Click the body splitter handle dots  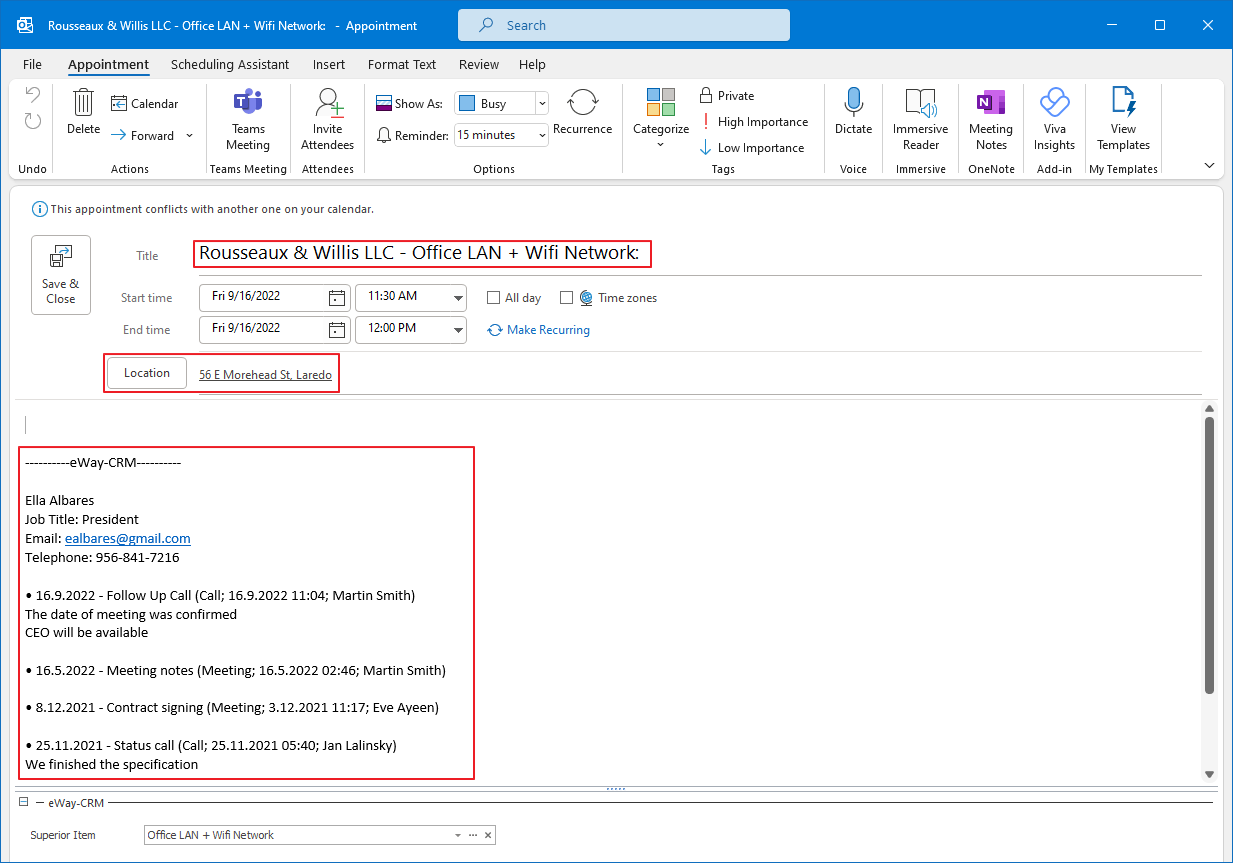pos(616,789)
